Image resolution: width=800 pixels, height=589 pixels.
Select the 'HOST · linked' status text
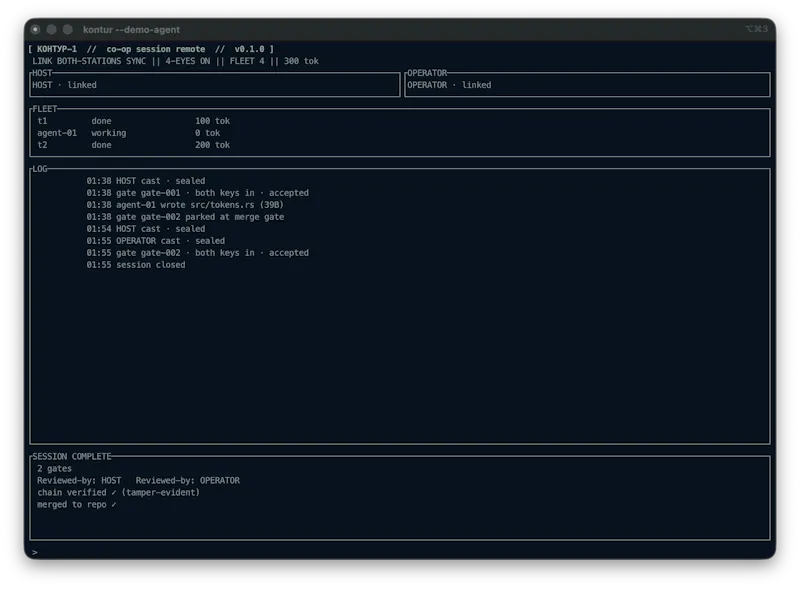pyautogui.click(x=64, y=85)
